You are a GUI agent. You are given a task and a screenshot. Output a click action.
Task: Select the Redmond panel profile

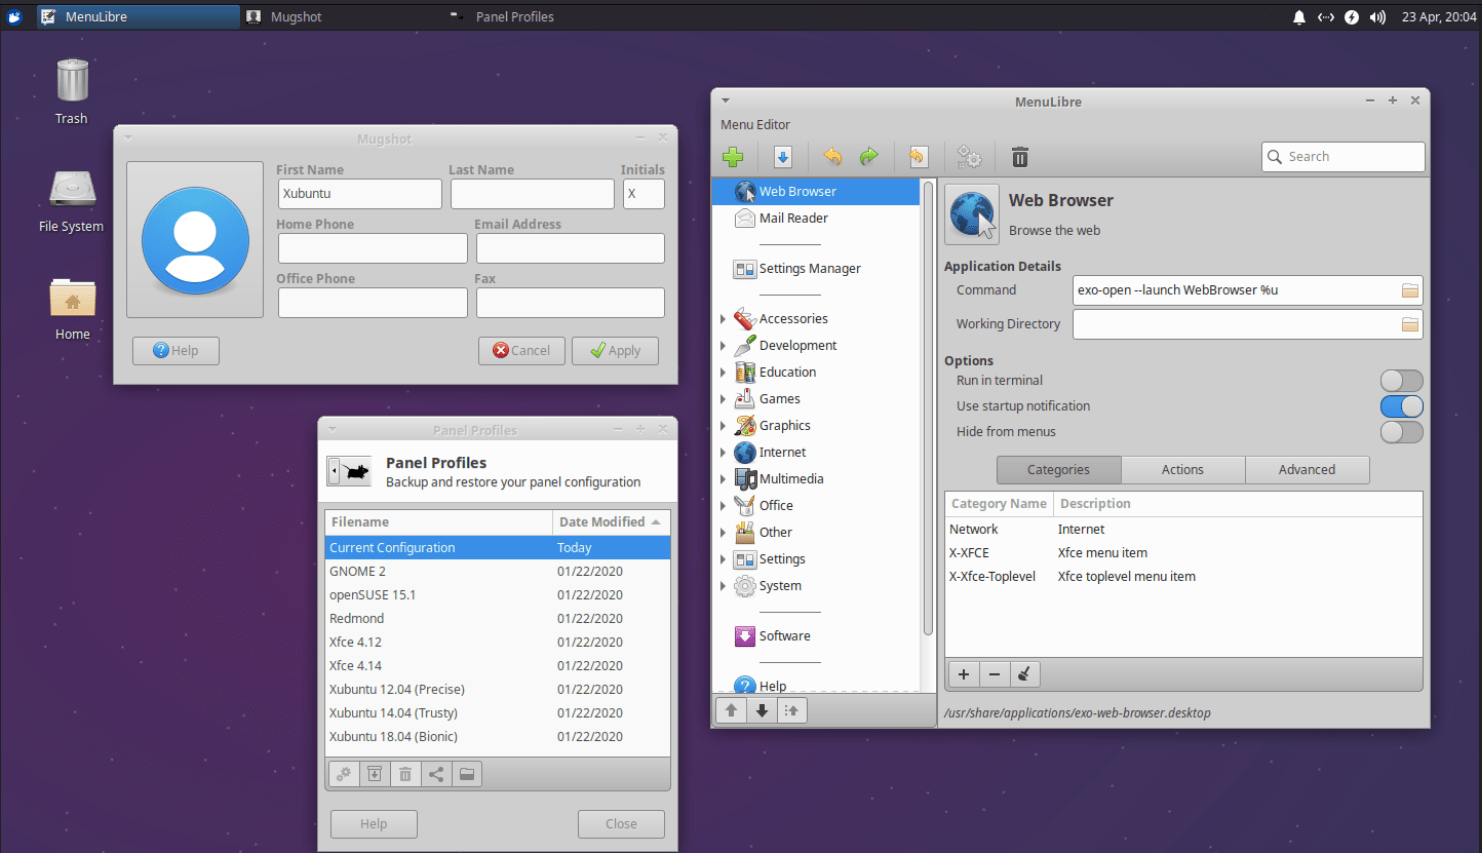pos(497,619)
